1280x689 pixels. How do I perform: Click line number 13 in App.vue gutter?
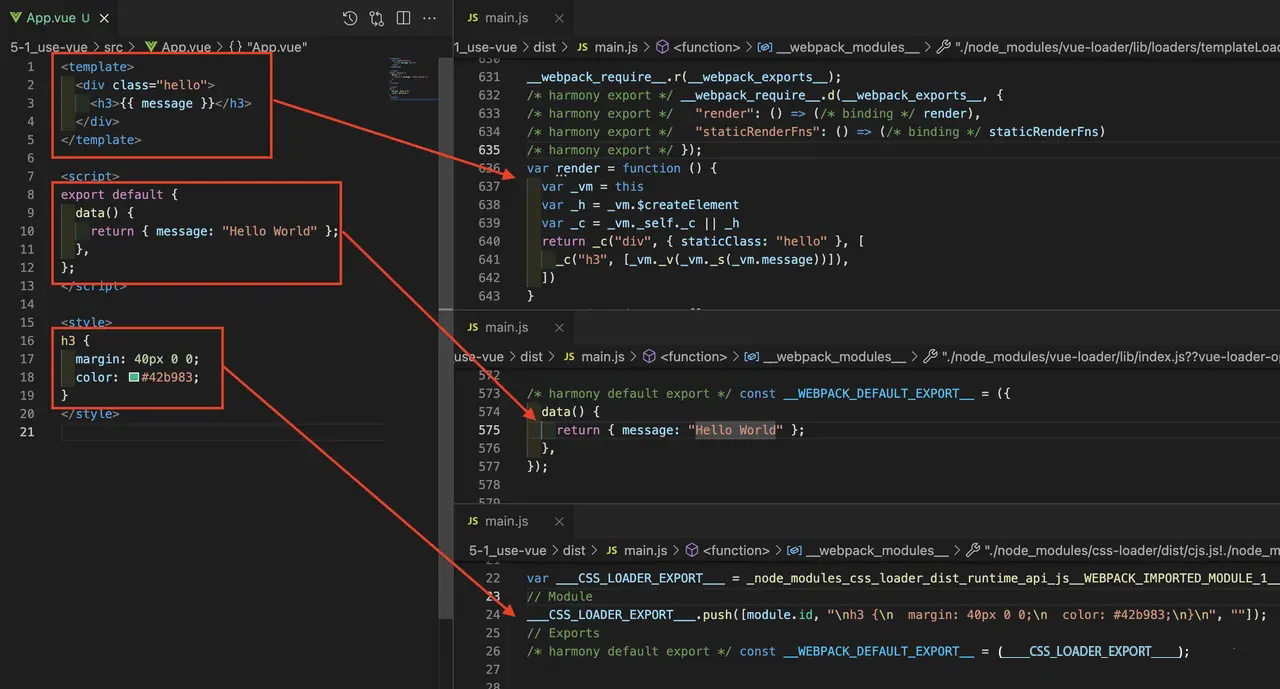point(27,286)
